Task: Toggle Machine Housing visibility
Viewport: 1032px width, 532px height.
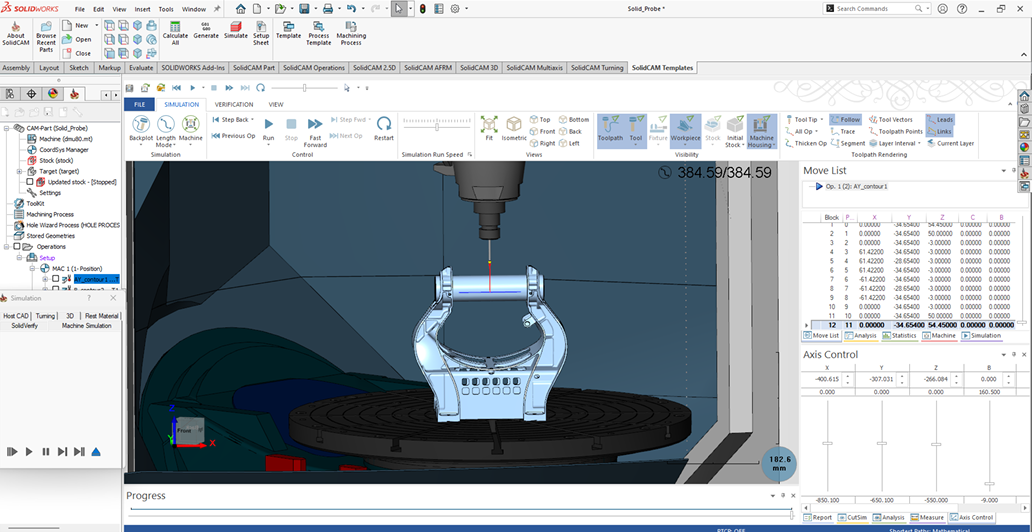Action: click(x=762, y=131)
